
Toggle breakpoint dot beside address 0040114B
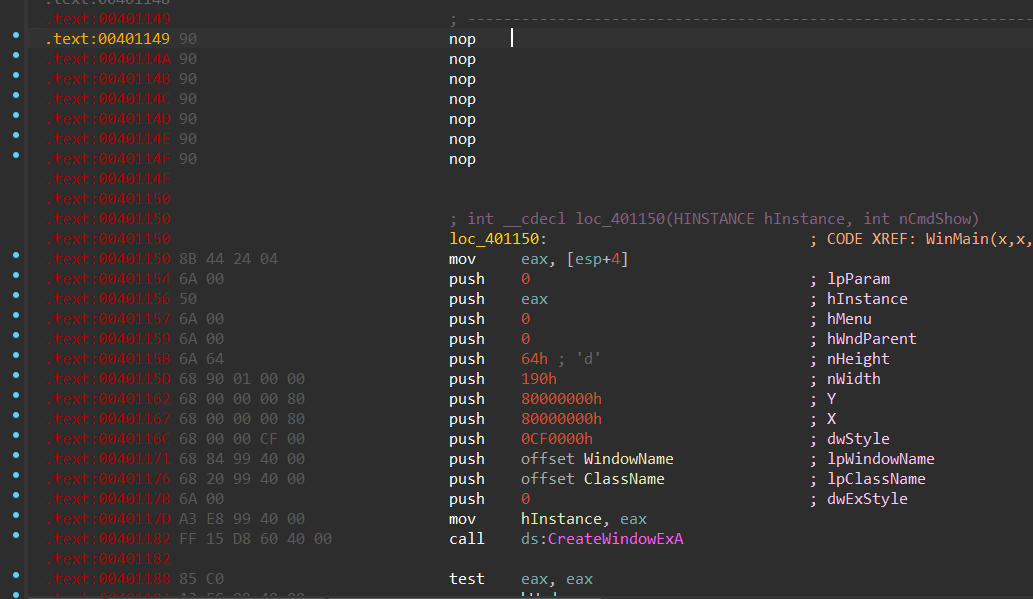coord(16,75)
